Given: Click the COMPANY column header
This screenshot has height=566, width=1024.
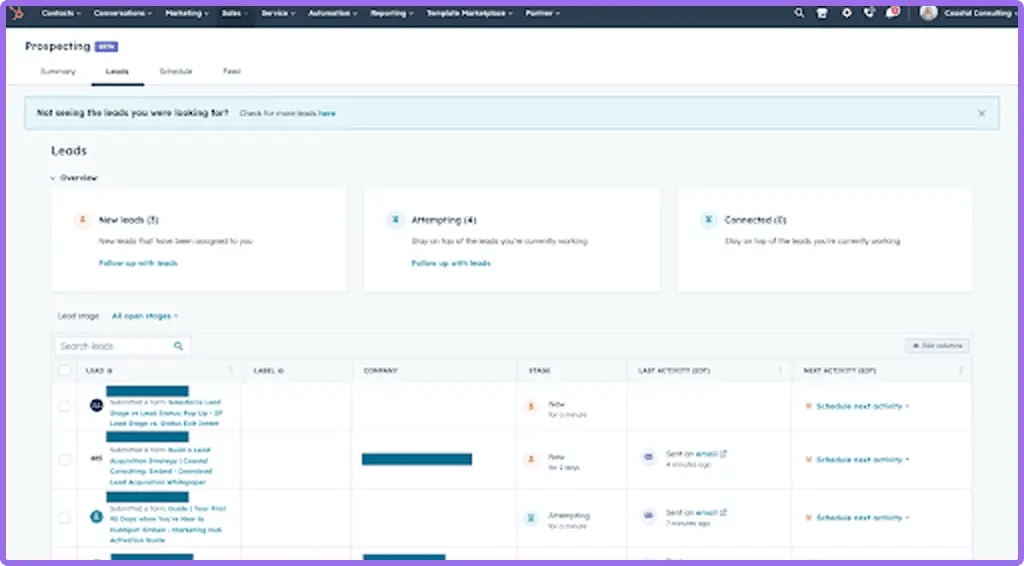Looking at the screenshot, I should pyautogui.click(x=381, y=371).
